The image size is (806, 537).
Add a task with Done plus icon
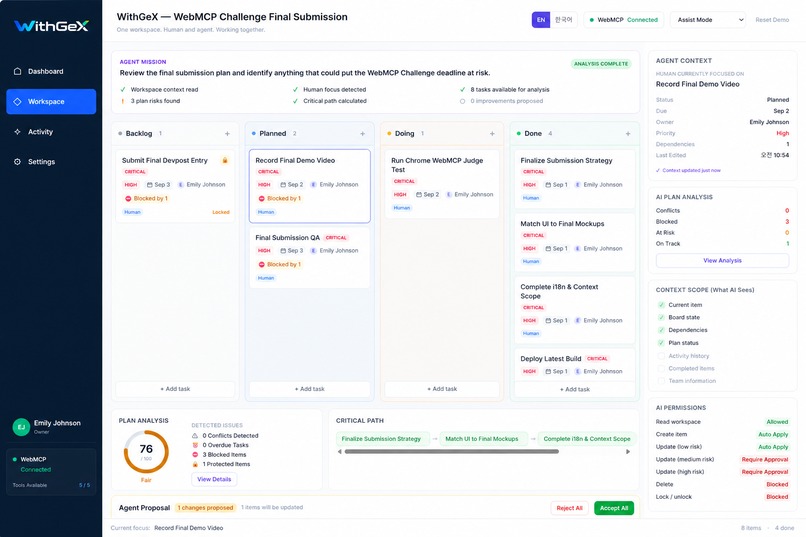click(628, 134)
